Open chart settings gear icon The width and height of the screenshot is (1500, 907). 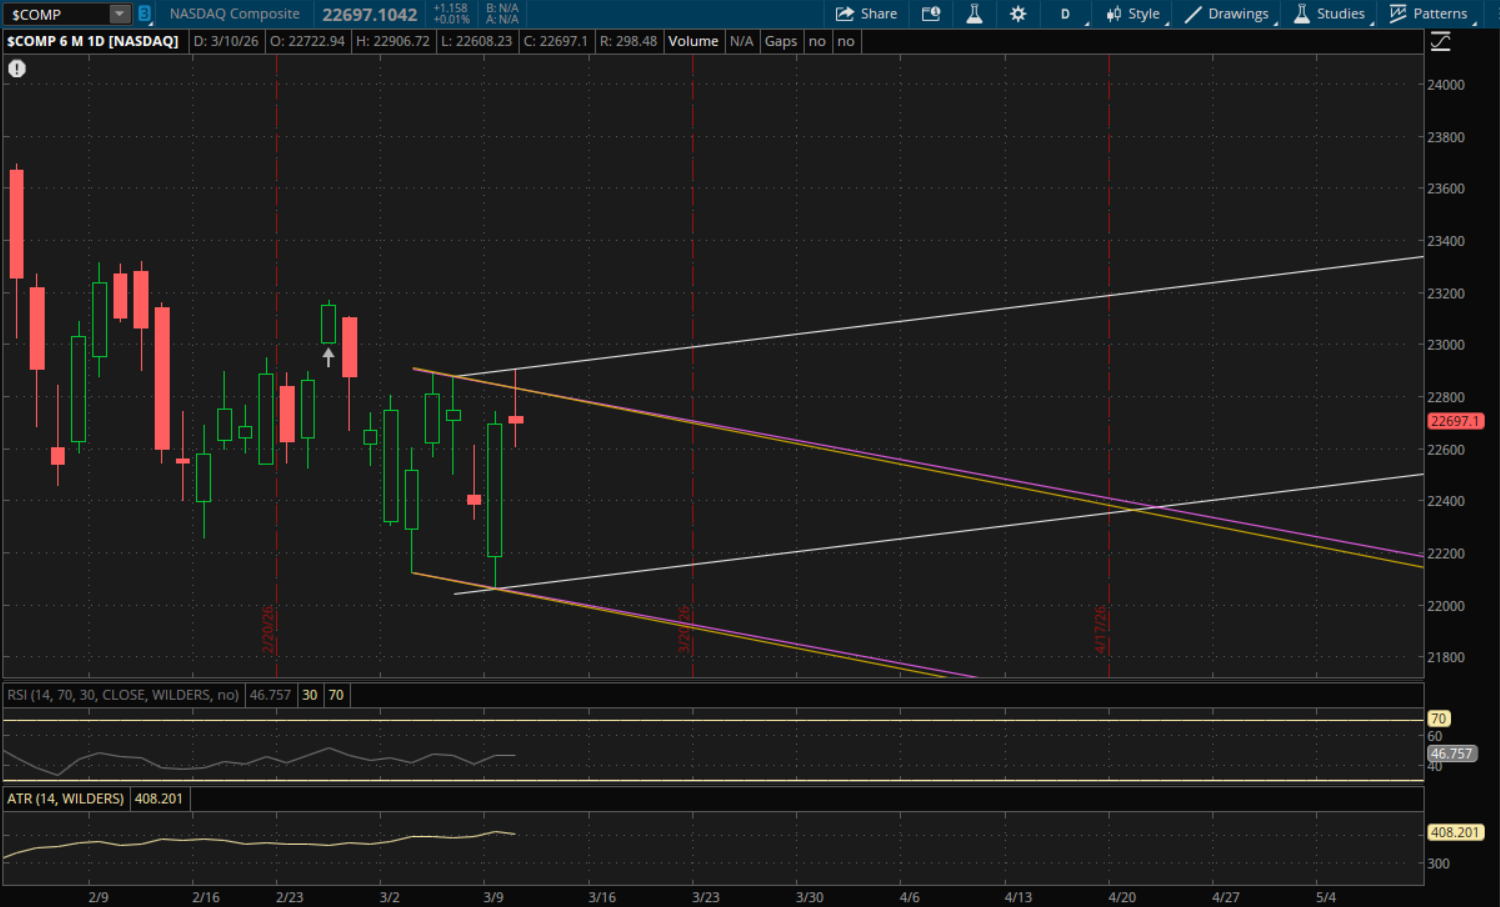coord(1018,14)
